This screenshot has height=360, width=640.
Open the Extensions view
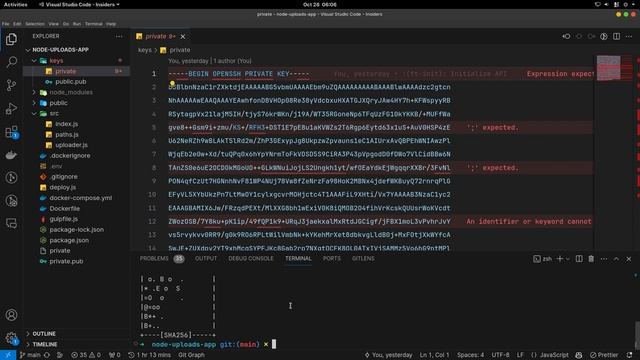pos(11,132)
